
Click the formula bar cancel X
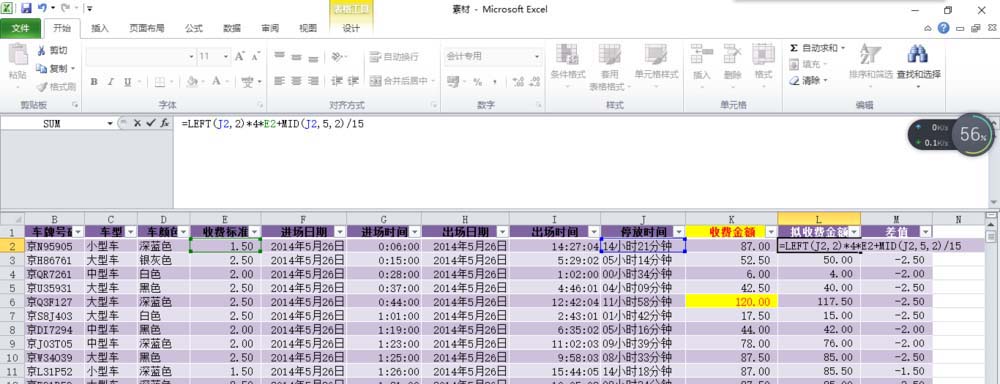tap(137, 123)
